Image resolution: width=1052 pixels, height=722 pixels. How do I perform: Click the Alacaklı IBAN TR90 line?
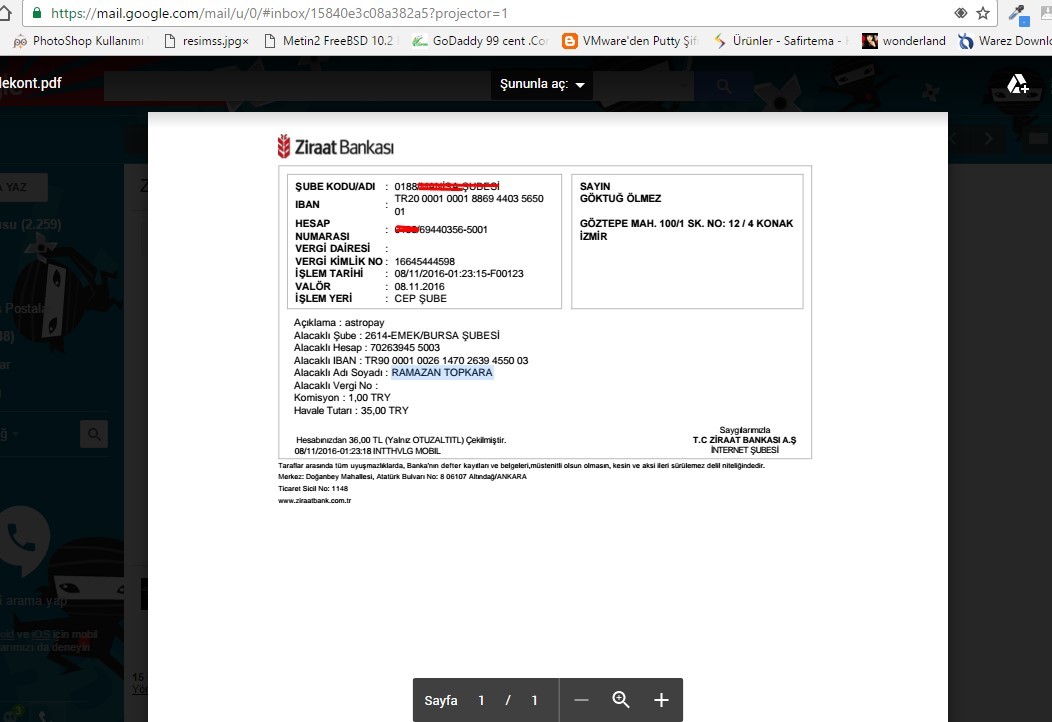411,360
